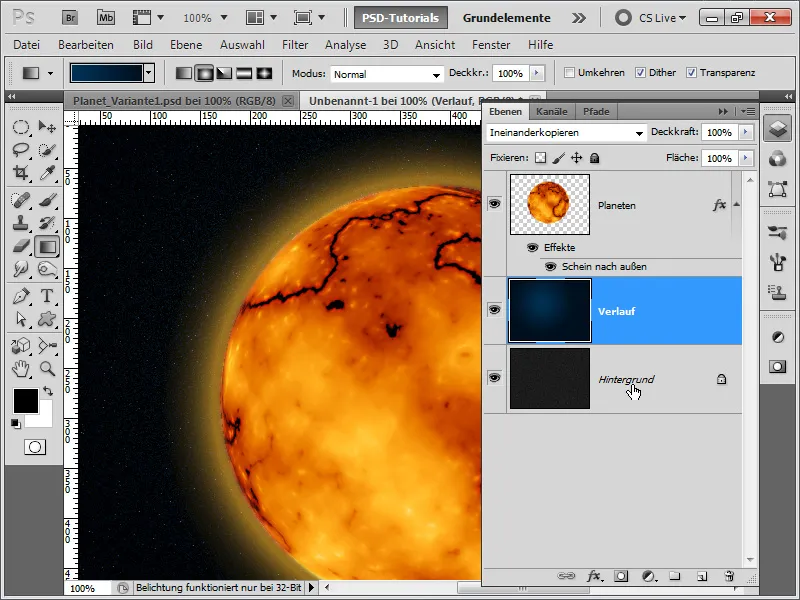Image resolution: width=800 pixels, height=600 pixels.
Task: Open layer blend mode Ineinanderkopieren dropdown
Action: pyautogui.click(x=565, y=133)
